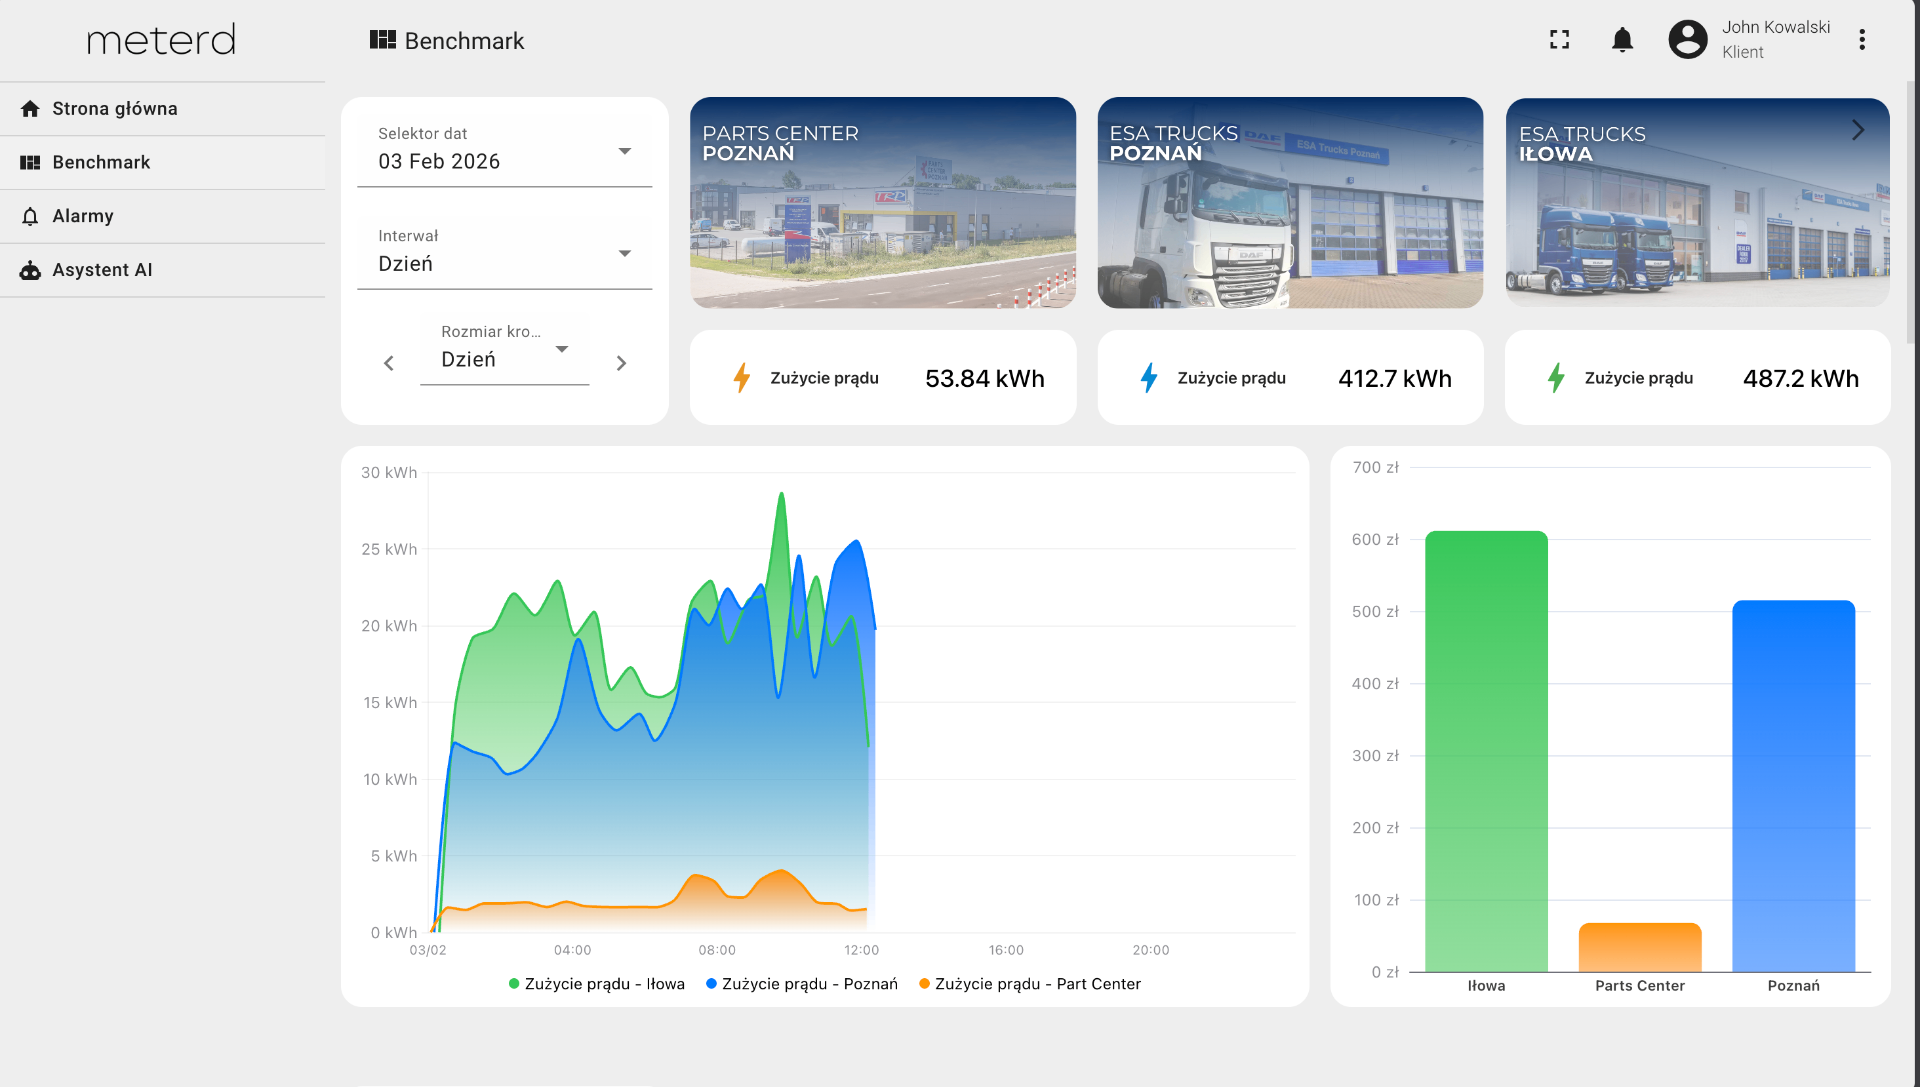Click the blue Poznań cost bar
Screen dimensions: 1920x1087
[x=1793, y=786]
